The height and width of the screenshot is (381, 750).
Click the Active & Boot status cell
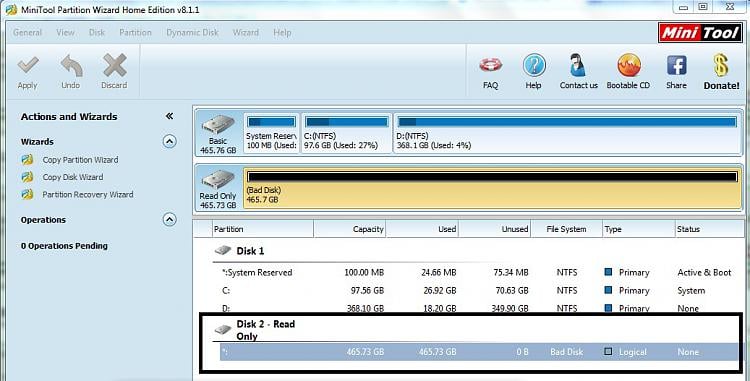(x=704, y=272)
